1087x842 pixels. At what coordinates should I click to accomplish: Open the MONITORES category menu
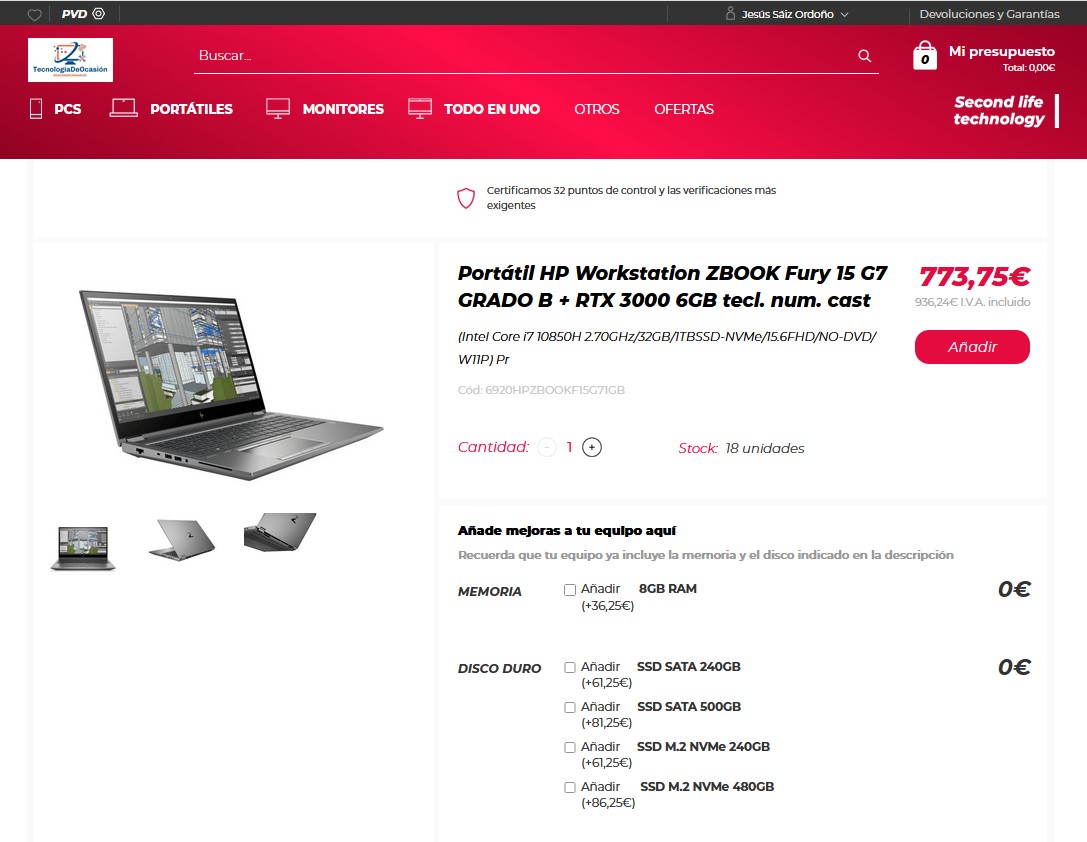coord(324,109)
